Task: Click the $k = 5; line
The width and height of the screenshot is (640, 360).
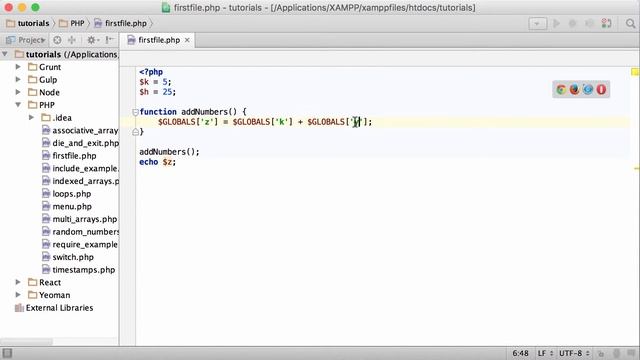Action: [x=155, y=82]
